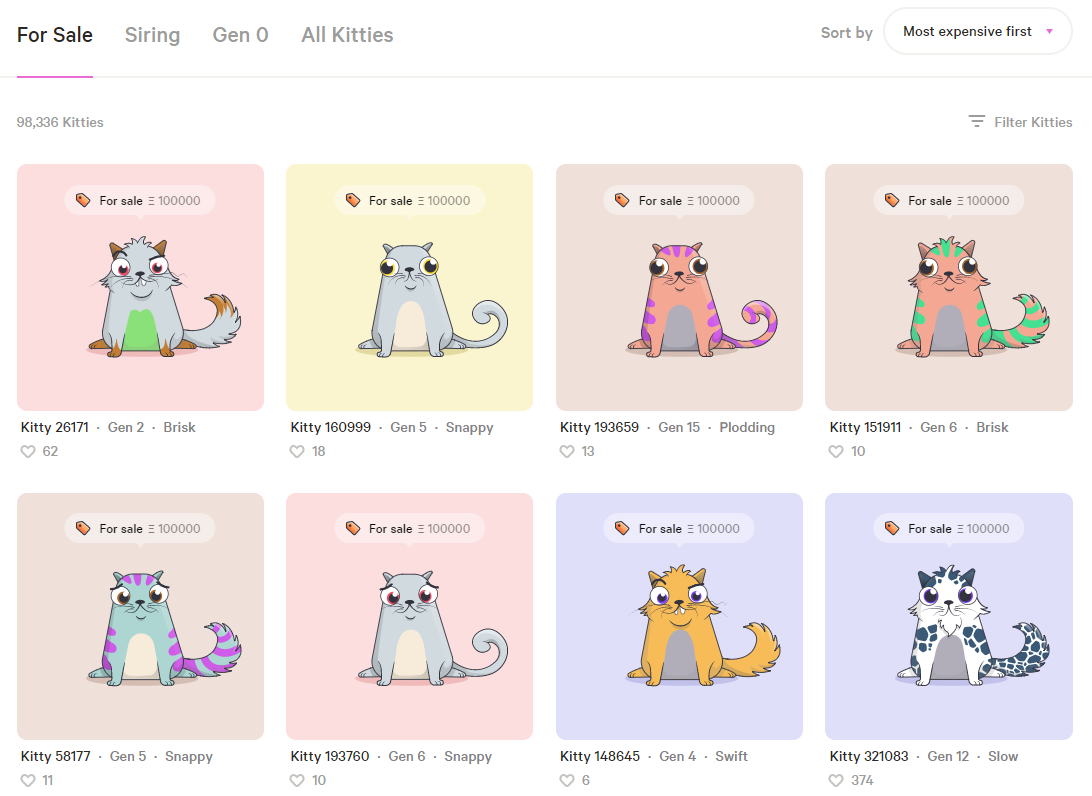This screenshot has height=796, width=1092.
Task: Heart icon under Kitty 148645
Action: (x=567, y=780)
